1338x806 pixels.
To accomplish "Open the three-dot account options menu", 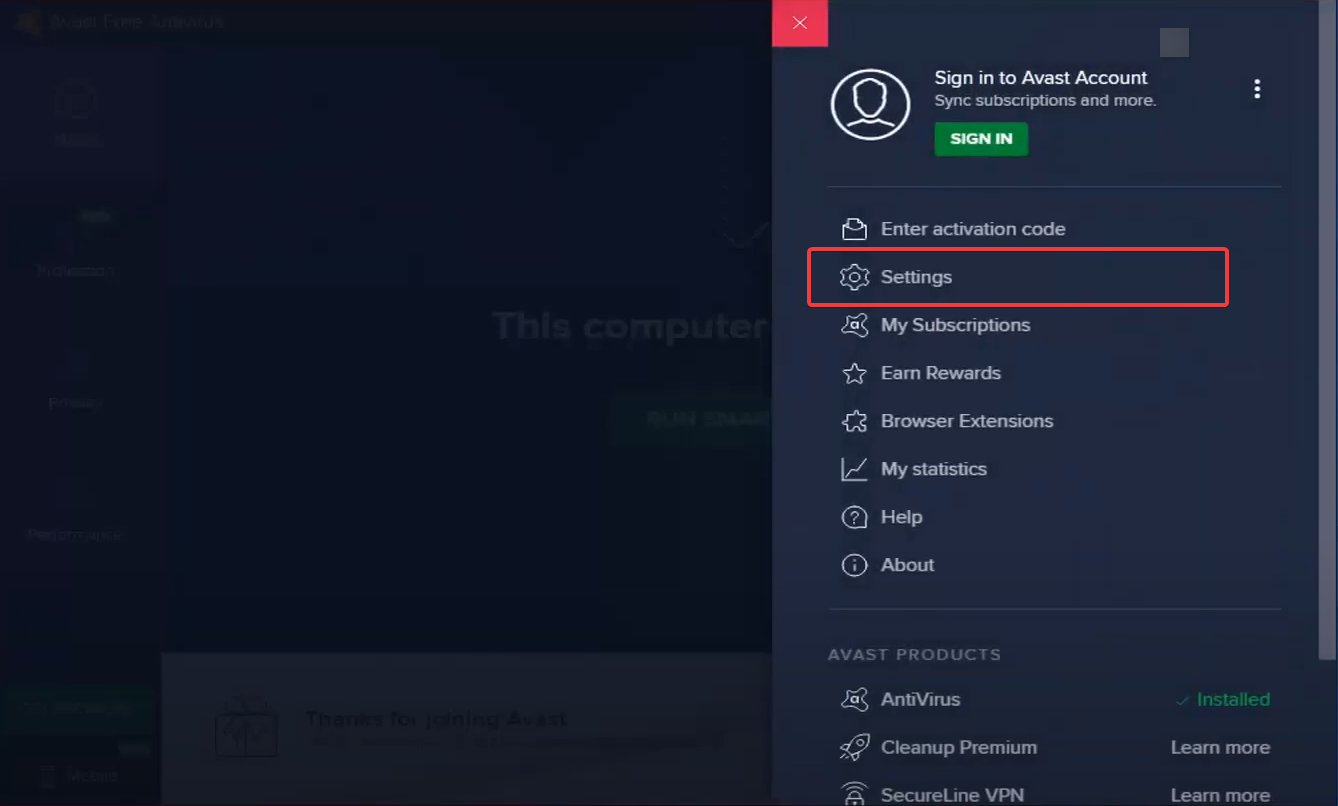I will tap(1257, 89).
